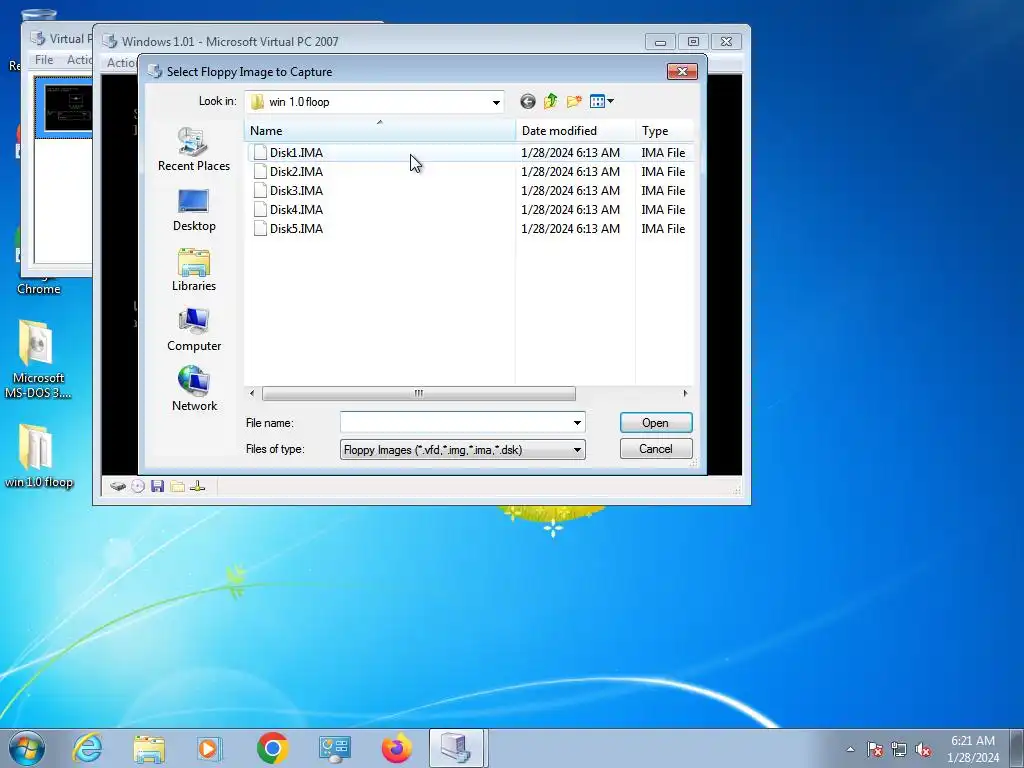Open the Windows Start menu
Screen dimensions: 1024x768
pos(27,748)
